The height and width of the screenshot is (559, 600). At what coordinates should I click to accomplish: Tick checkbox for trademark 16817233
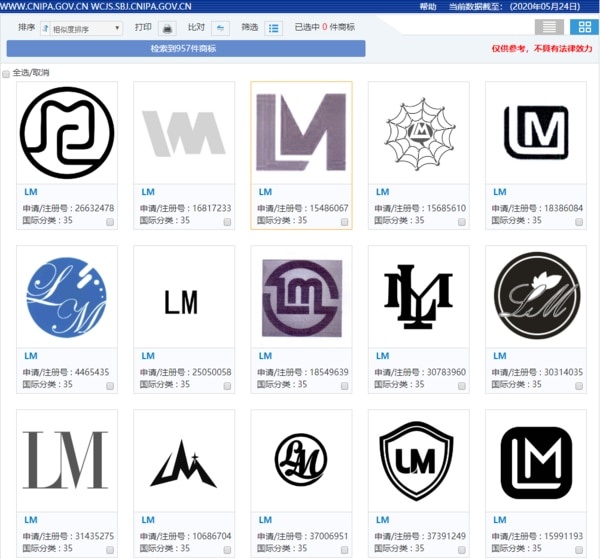click(227, 222)
